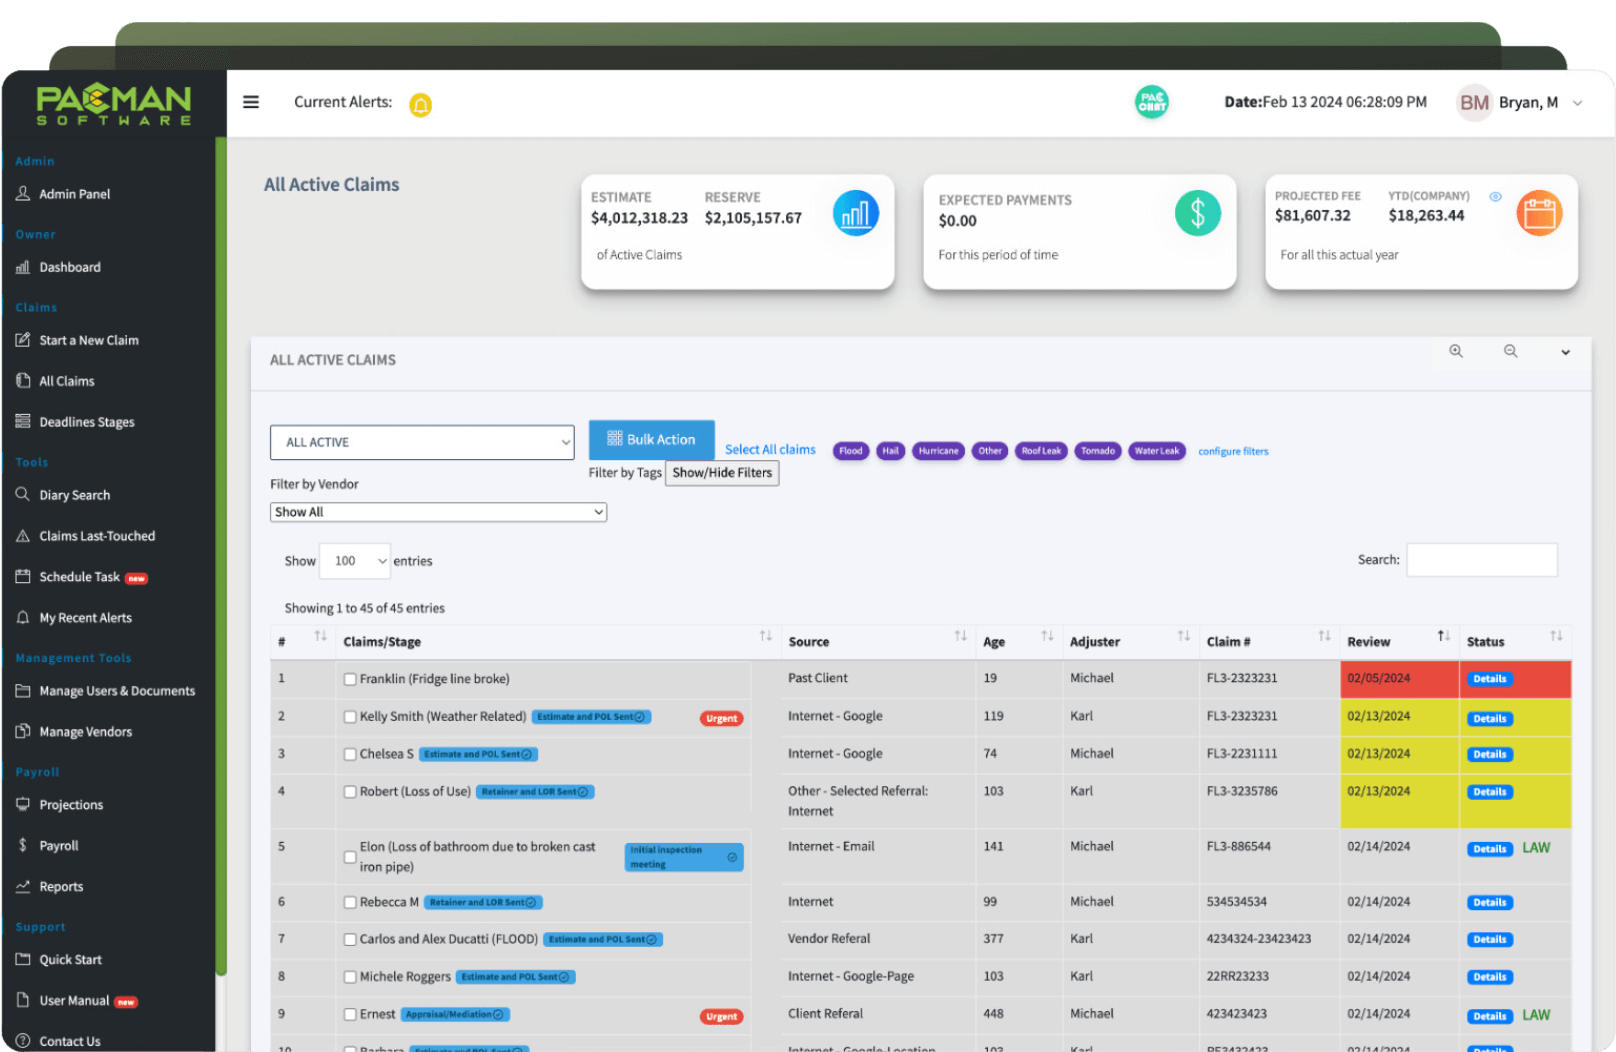Click the green dollar expected payments icon
The height and width of the screenshot is (1052, 1616).
[x=1197, y=213]
